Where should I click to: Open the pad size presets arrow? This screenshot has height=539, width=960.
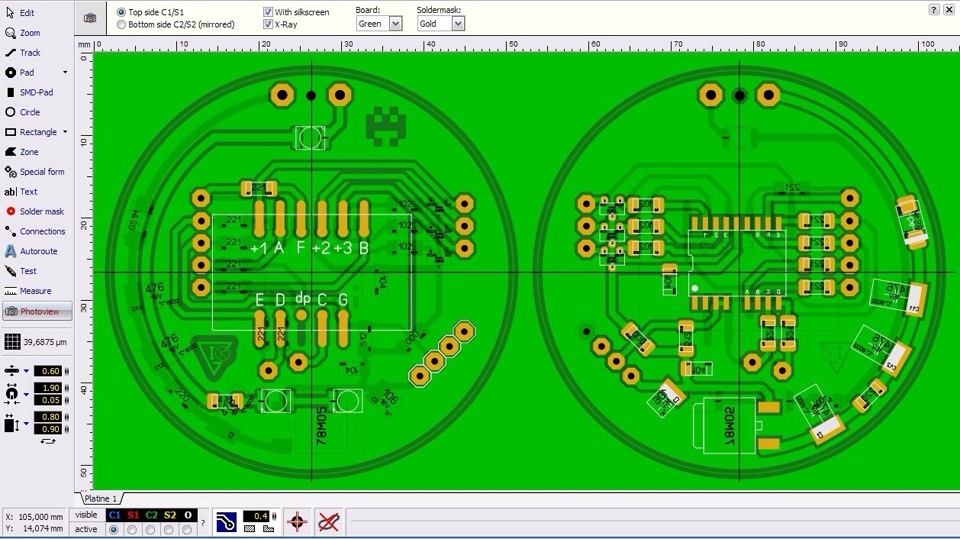pyautogui.click(x=26, y=394)
